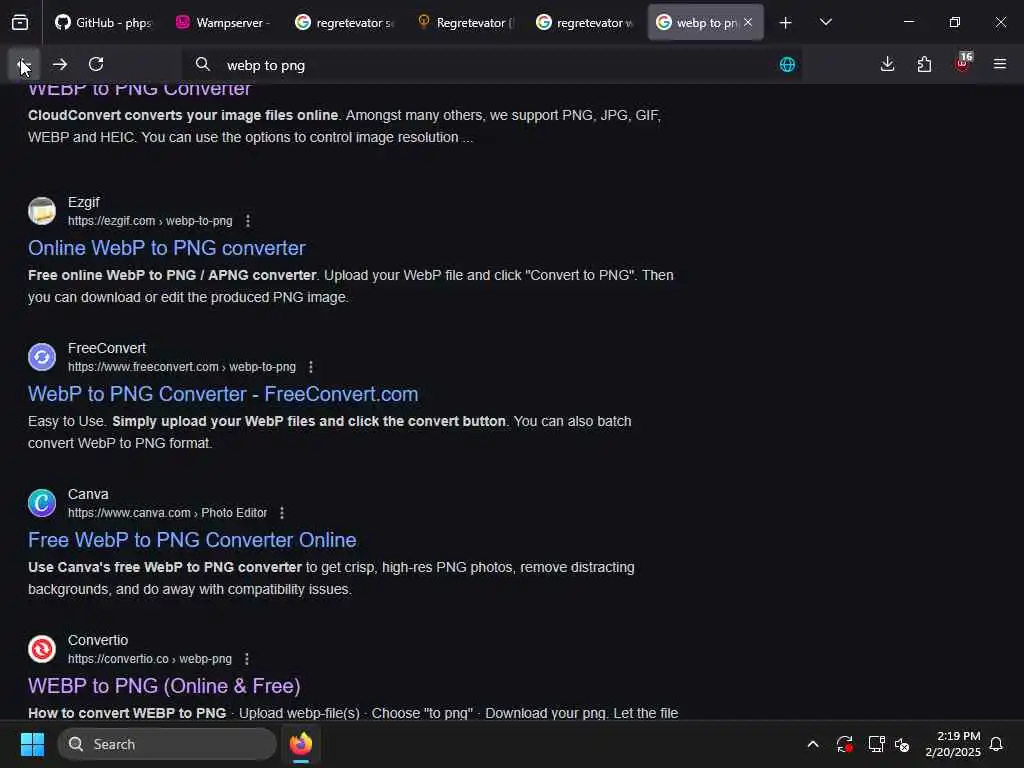Close the webp to png tab
This screenshot has height=768, width=1024.
pos(748,22)
